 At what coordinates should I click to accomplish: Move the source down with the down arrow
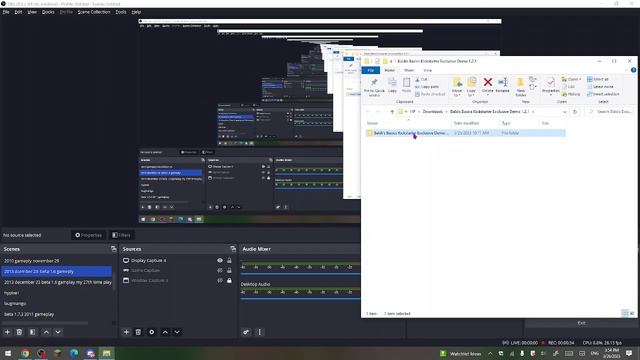[177, 332]
